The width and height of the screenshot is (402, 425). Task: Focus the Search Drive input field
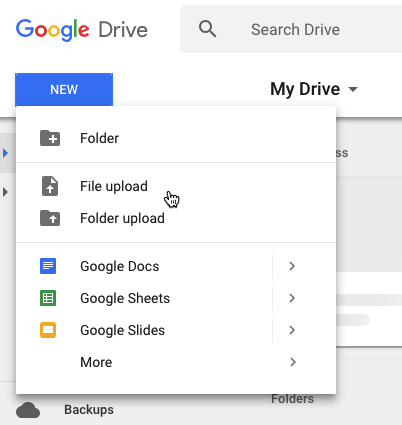click(x=295, y=29)
